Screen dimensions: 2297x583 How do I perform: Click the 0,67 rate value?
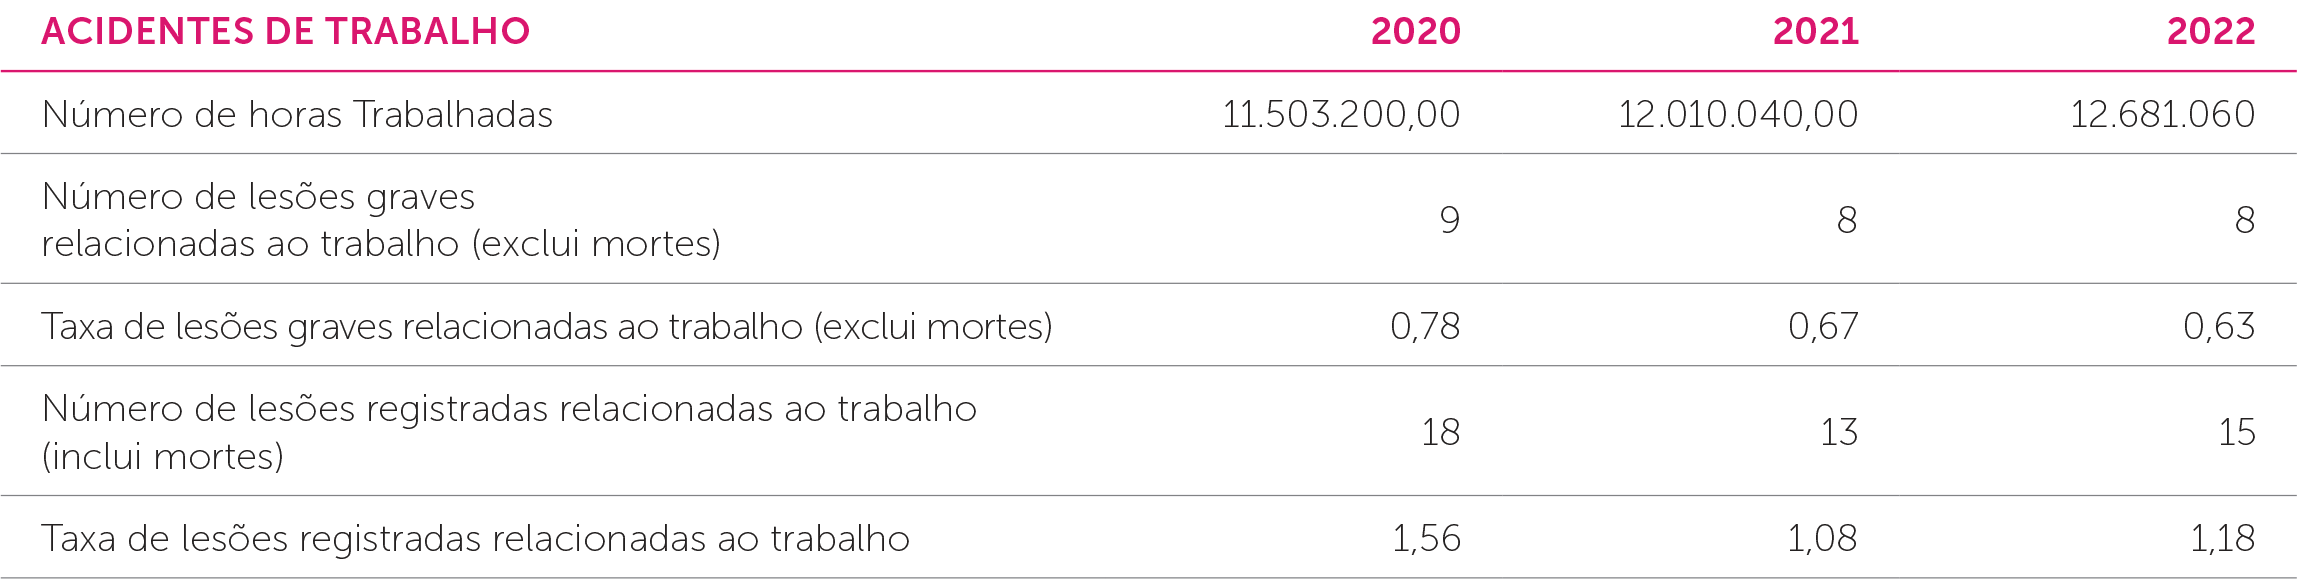pyautogui.click(x=1823, y=327)
